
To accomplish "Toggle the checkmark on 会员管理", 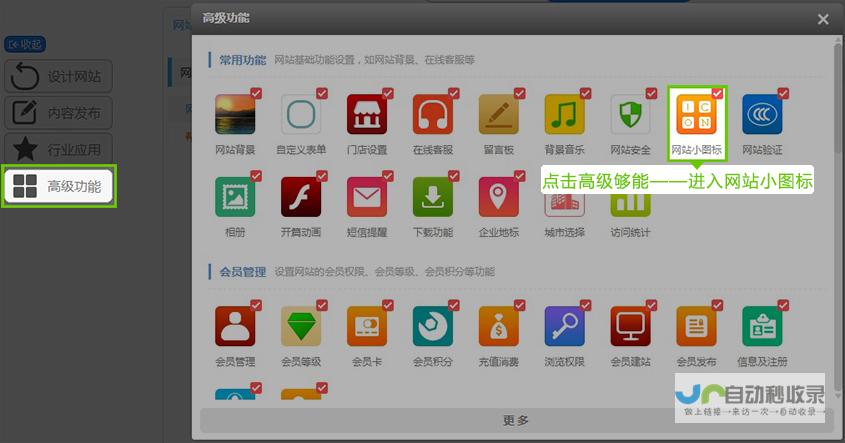I will pos(256,305).
